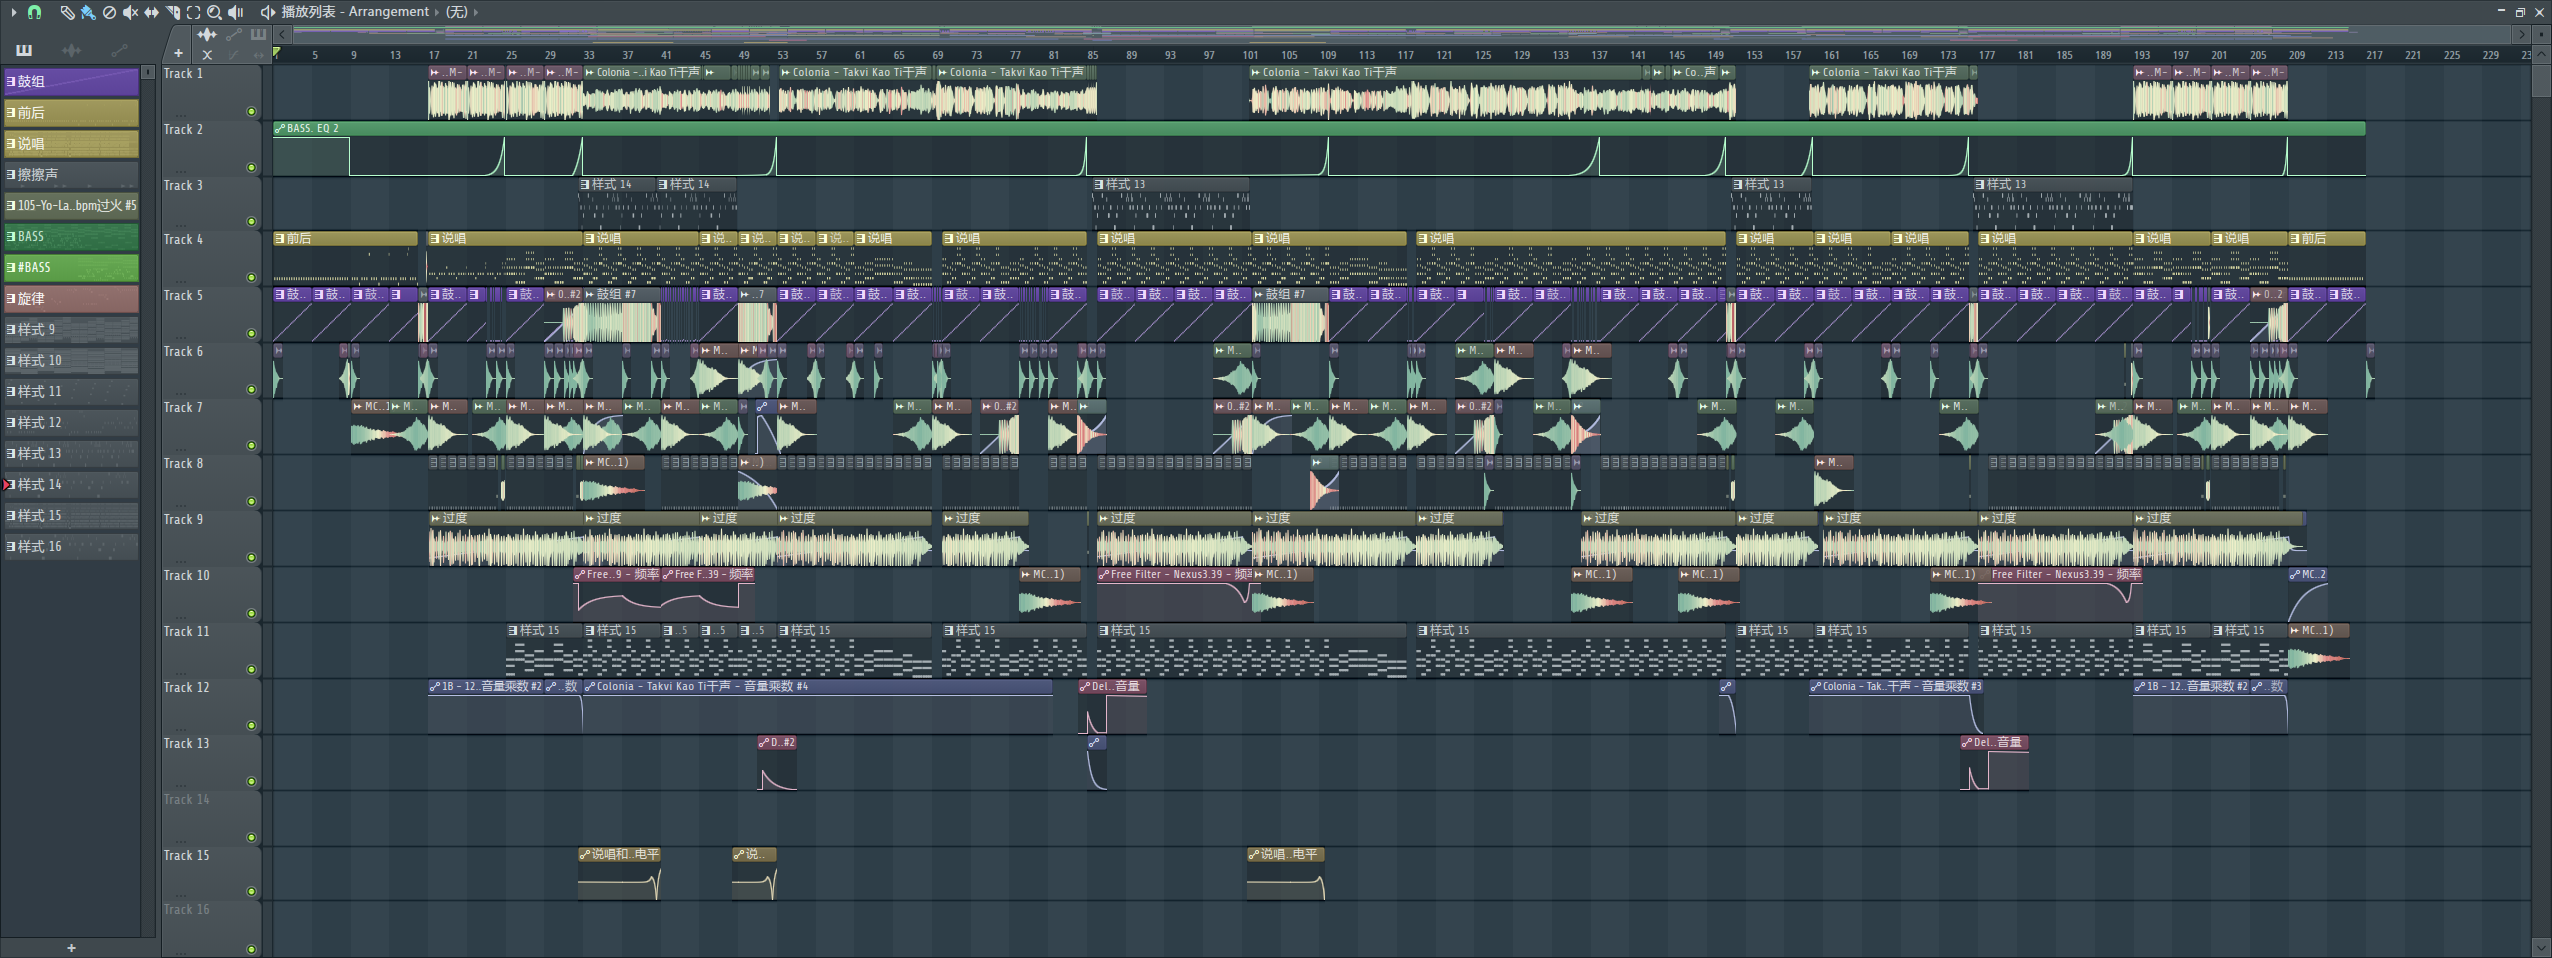Select the Paint brush tool
This screenshot has height=958, width=2552.
[x=88, y=12]
